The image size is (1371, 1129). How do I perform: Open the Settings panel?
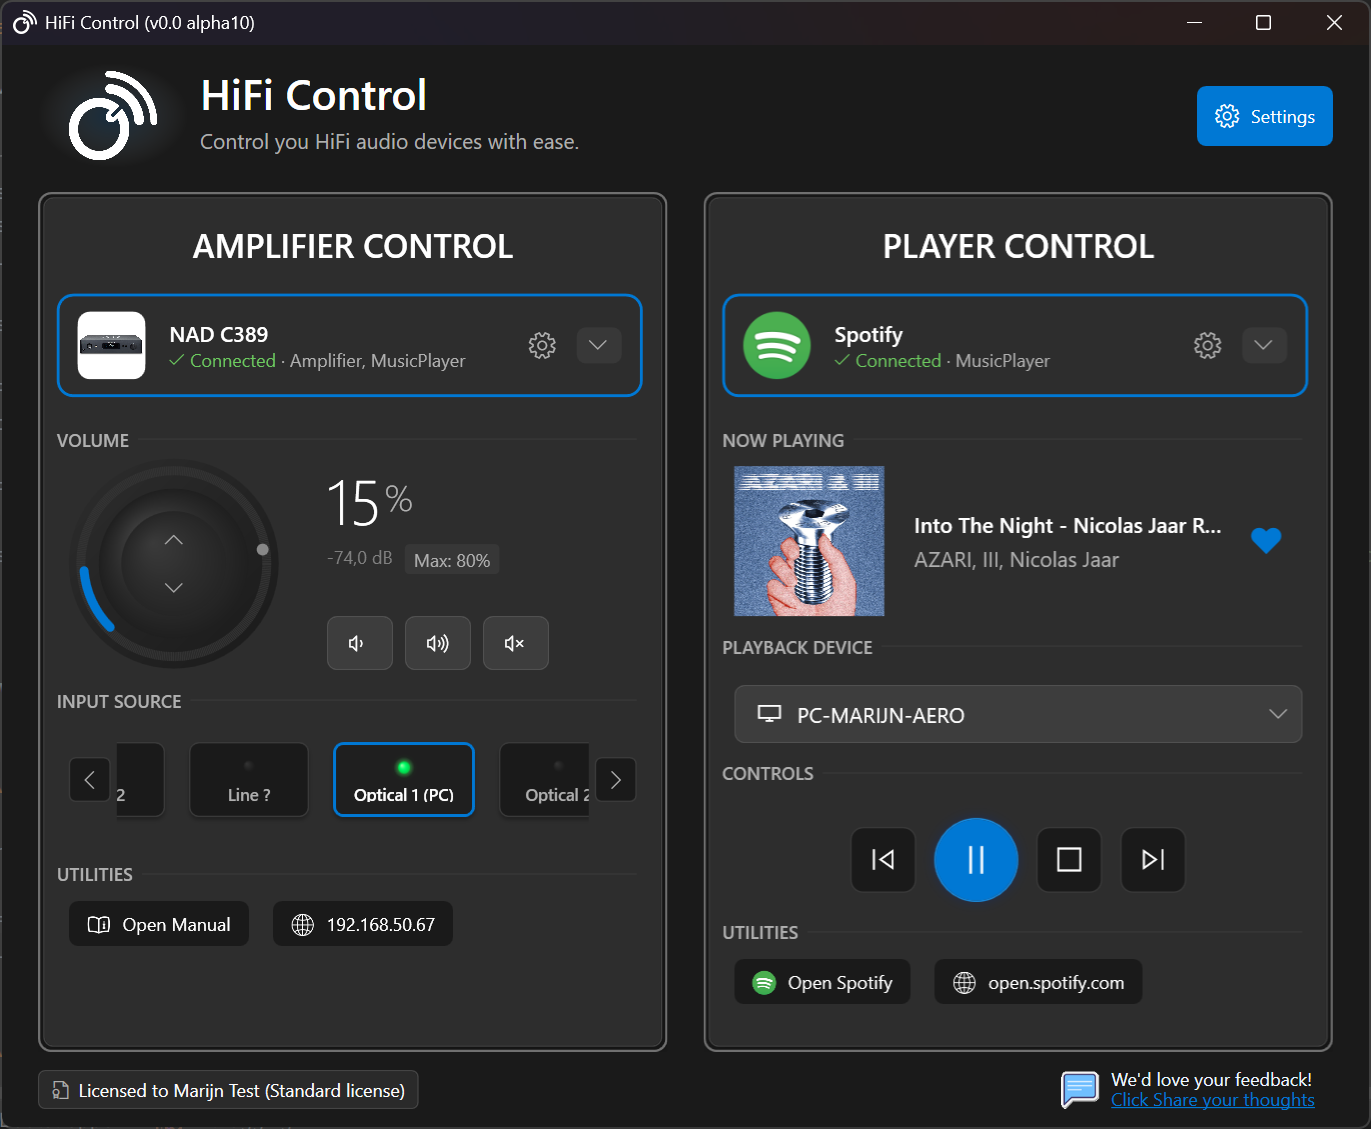1264,116
